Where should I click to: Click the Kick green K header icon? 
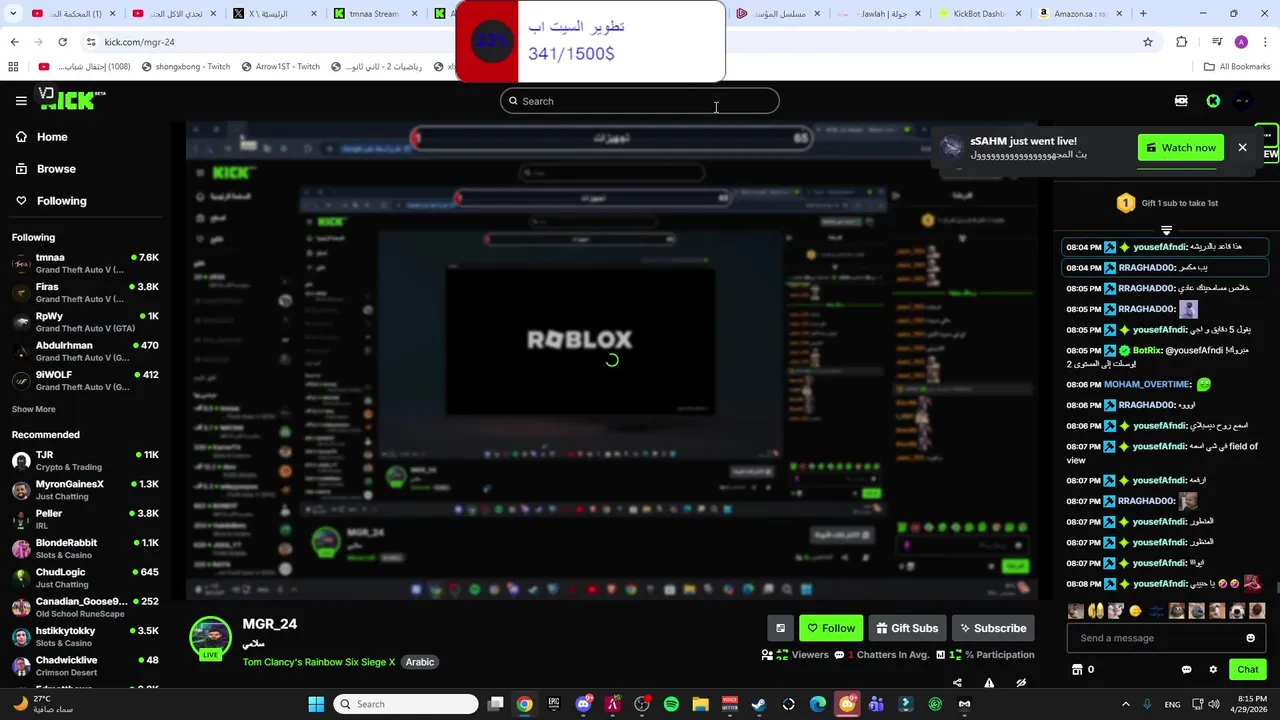(x=1213, y=101)
